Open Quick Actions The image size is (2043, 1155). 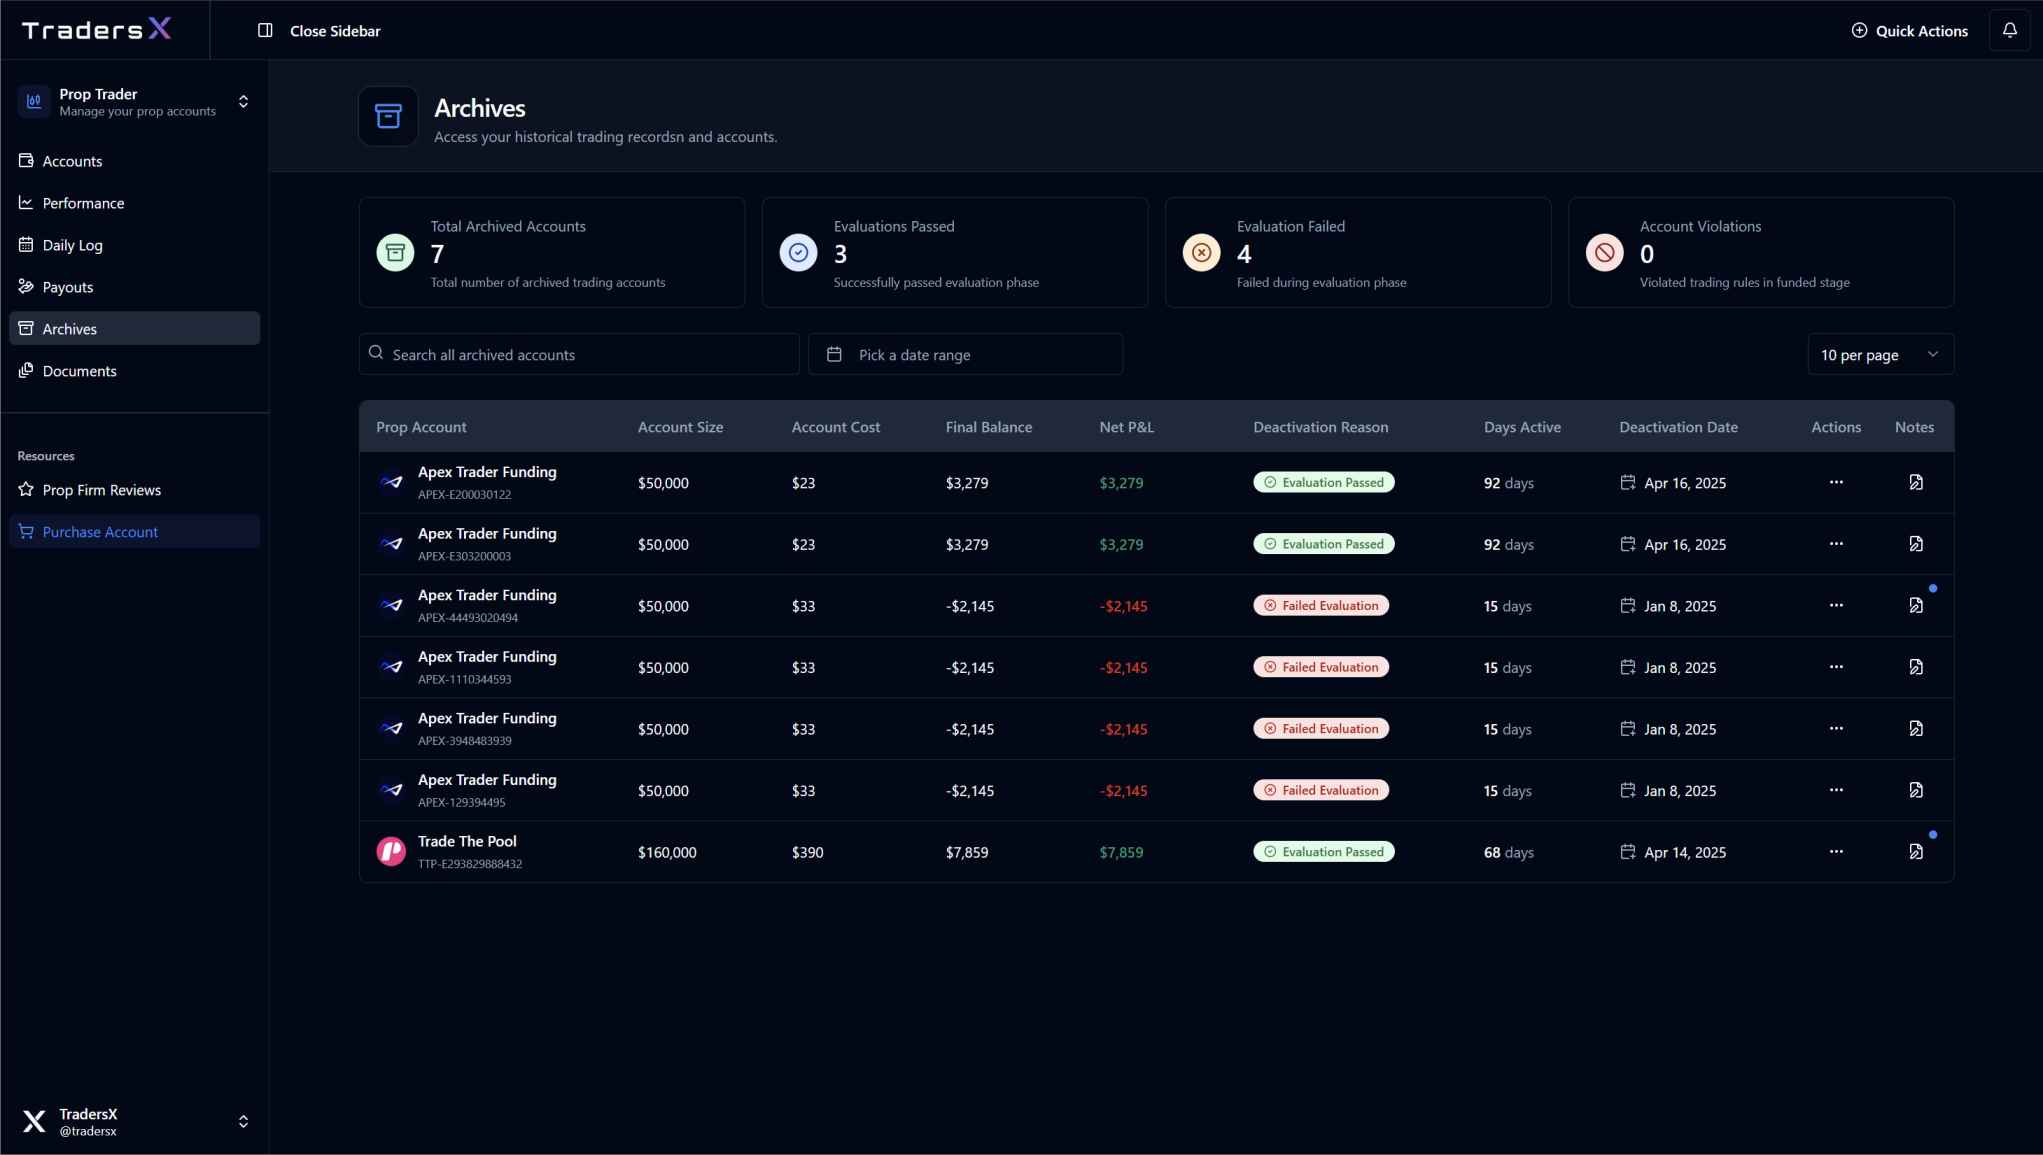[x=1909, y=31]
